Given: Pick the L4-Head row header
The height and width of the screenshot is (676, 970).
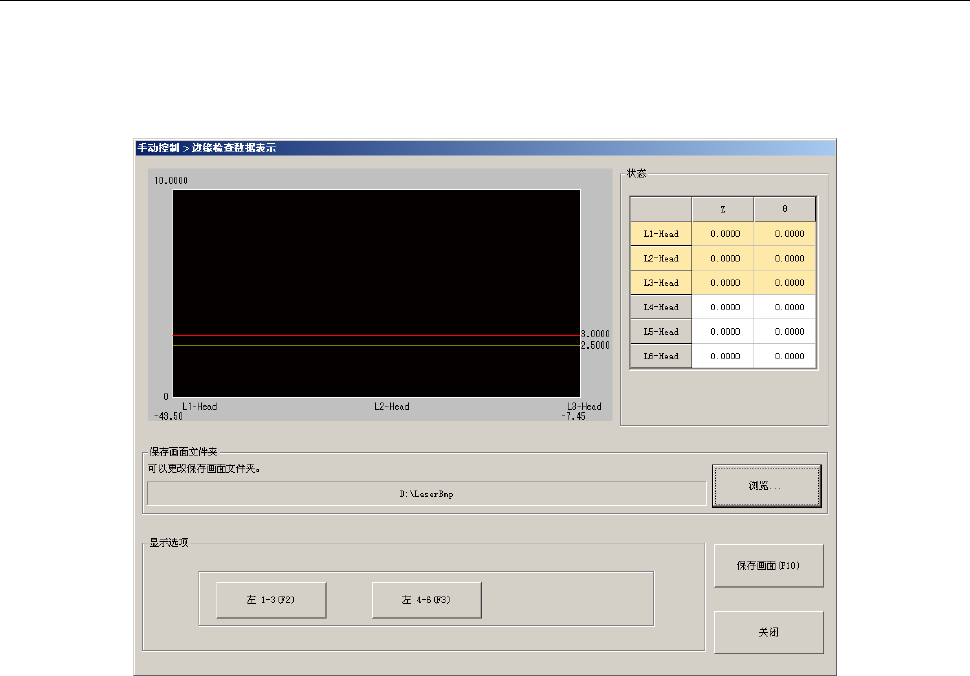Looking at the screenshot, I should click(661, 307).
